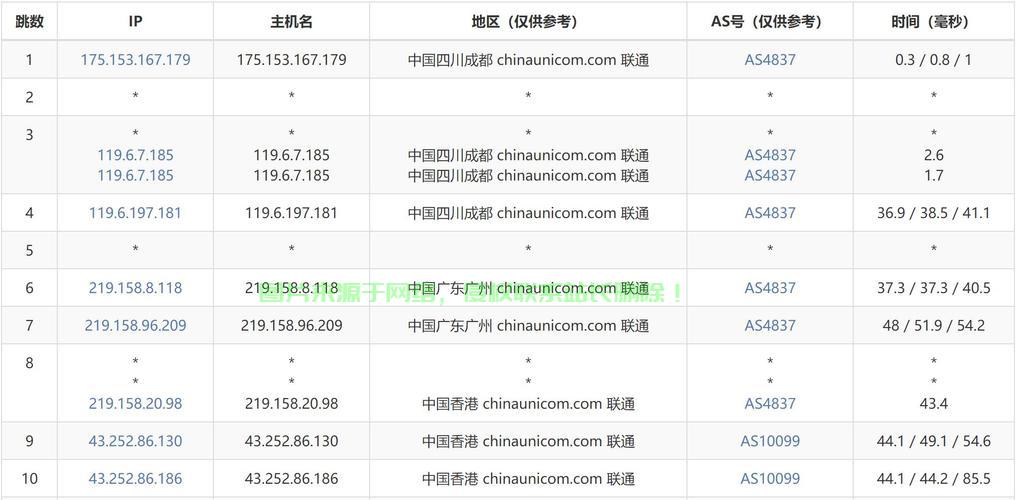This screenshot has width=1019, height=500.
Task: Click the 地区（仅供参考） column header
Action: [x=528, y=21]
